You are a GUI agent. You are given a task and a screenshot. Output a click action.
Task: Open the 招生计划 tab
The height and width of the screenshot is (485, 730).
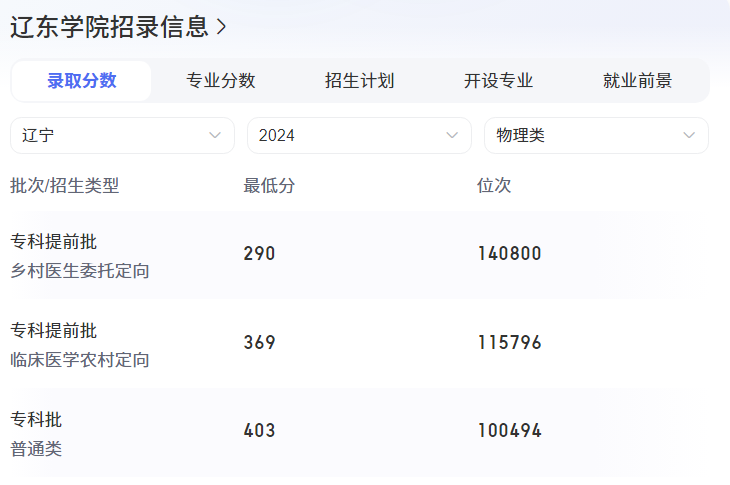click(359, 81)
